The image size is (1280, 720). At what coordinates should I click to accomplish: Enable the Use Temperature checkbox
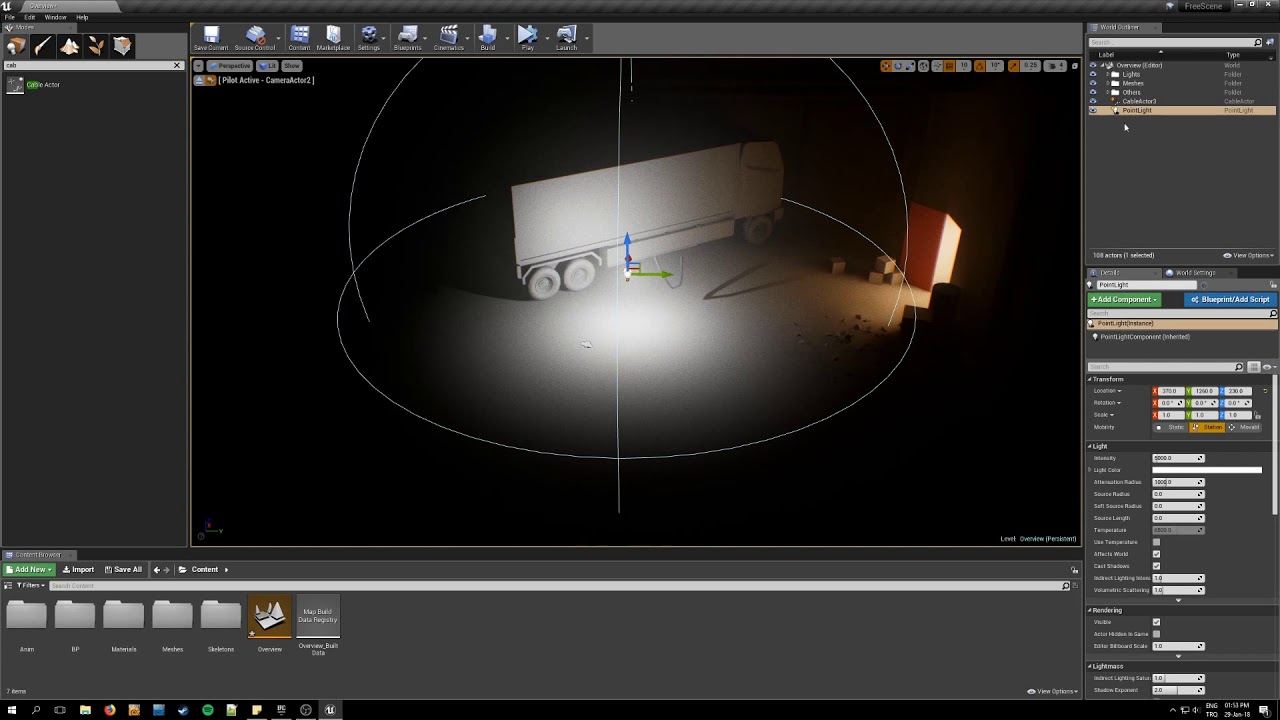click(1157, 541)
